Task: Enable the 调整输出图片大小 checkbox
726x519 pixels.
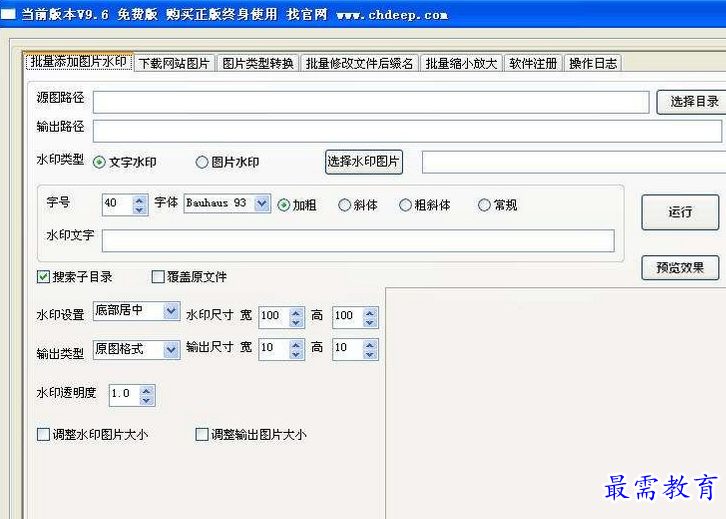Action: point(202,434)
